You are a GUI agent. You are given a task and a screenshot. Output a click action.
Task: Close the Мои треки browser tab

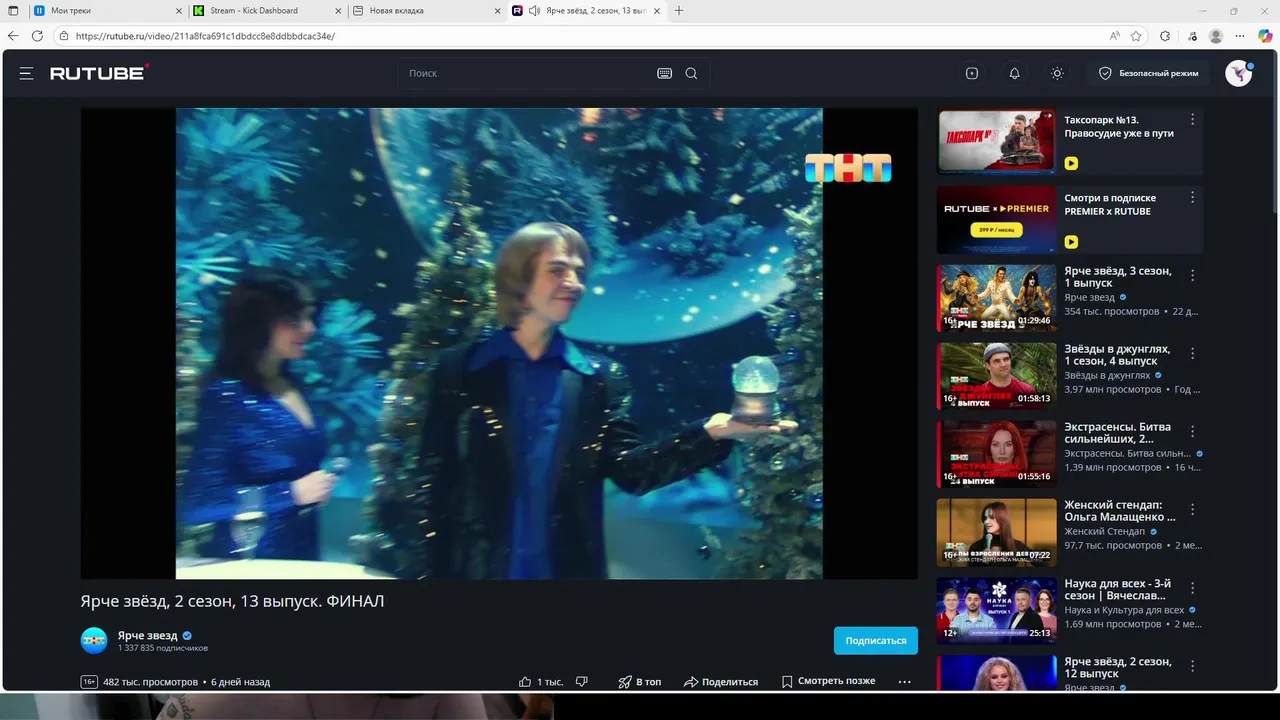click(179, 10)
